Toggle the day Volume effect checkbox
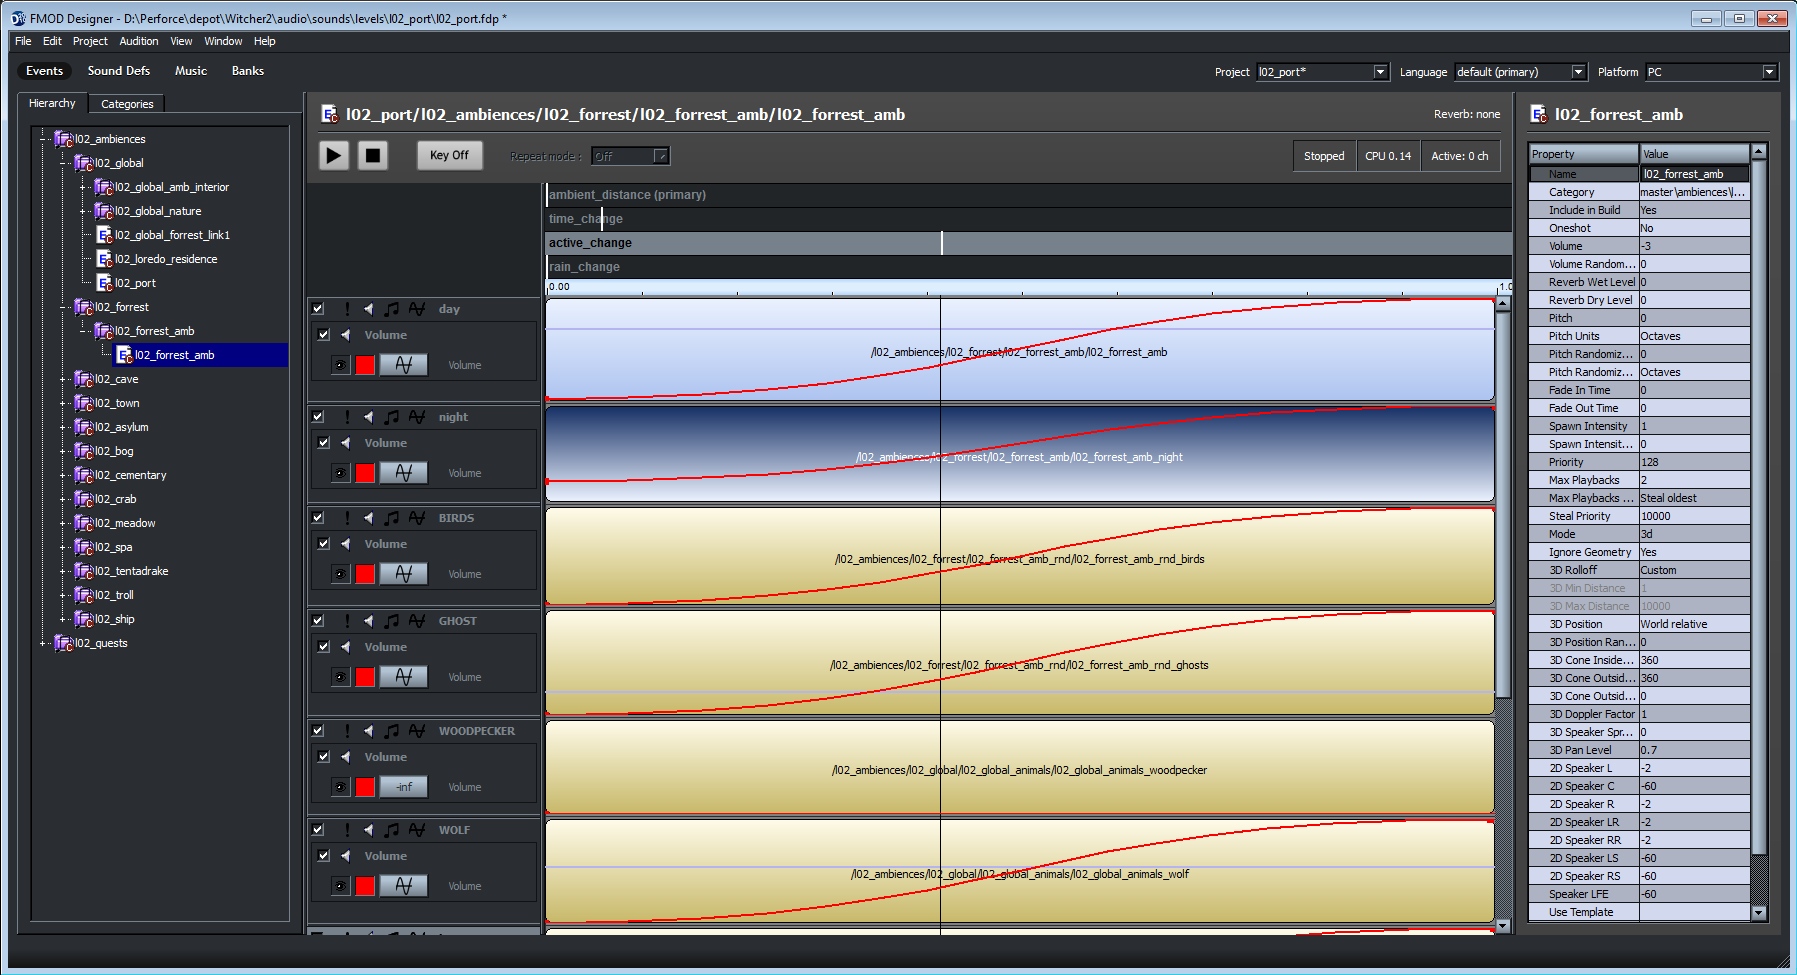 coord(323,335)
